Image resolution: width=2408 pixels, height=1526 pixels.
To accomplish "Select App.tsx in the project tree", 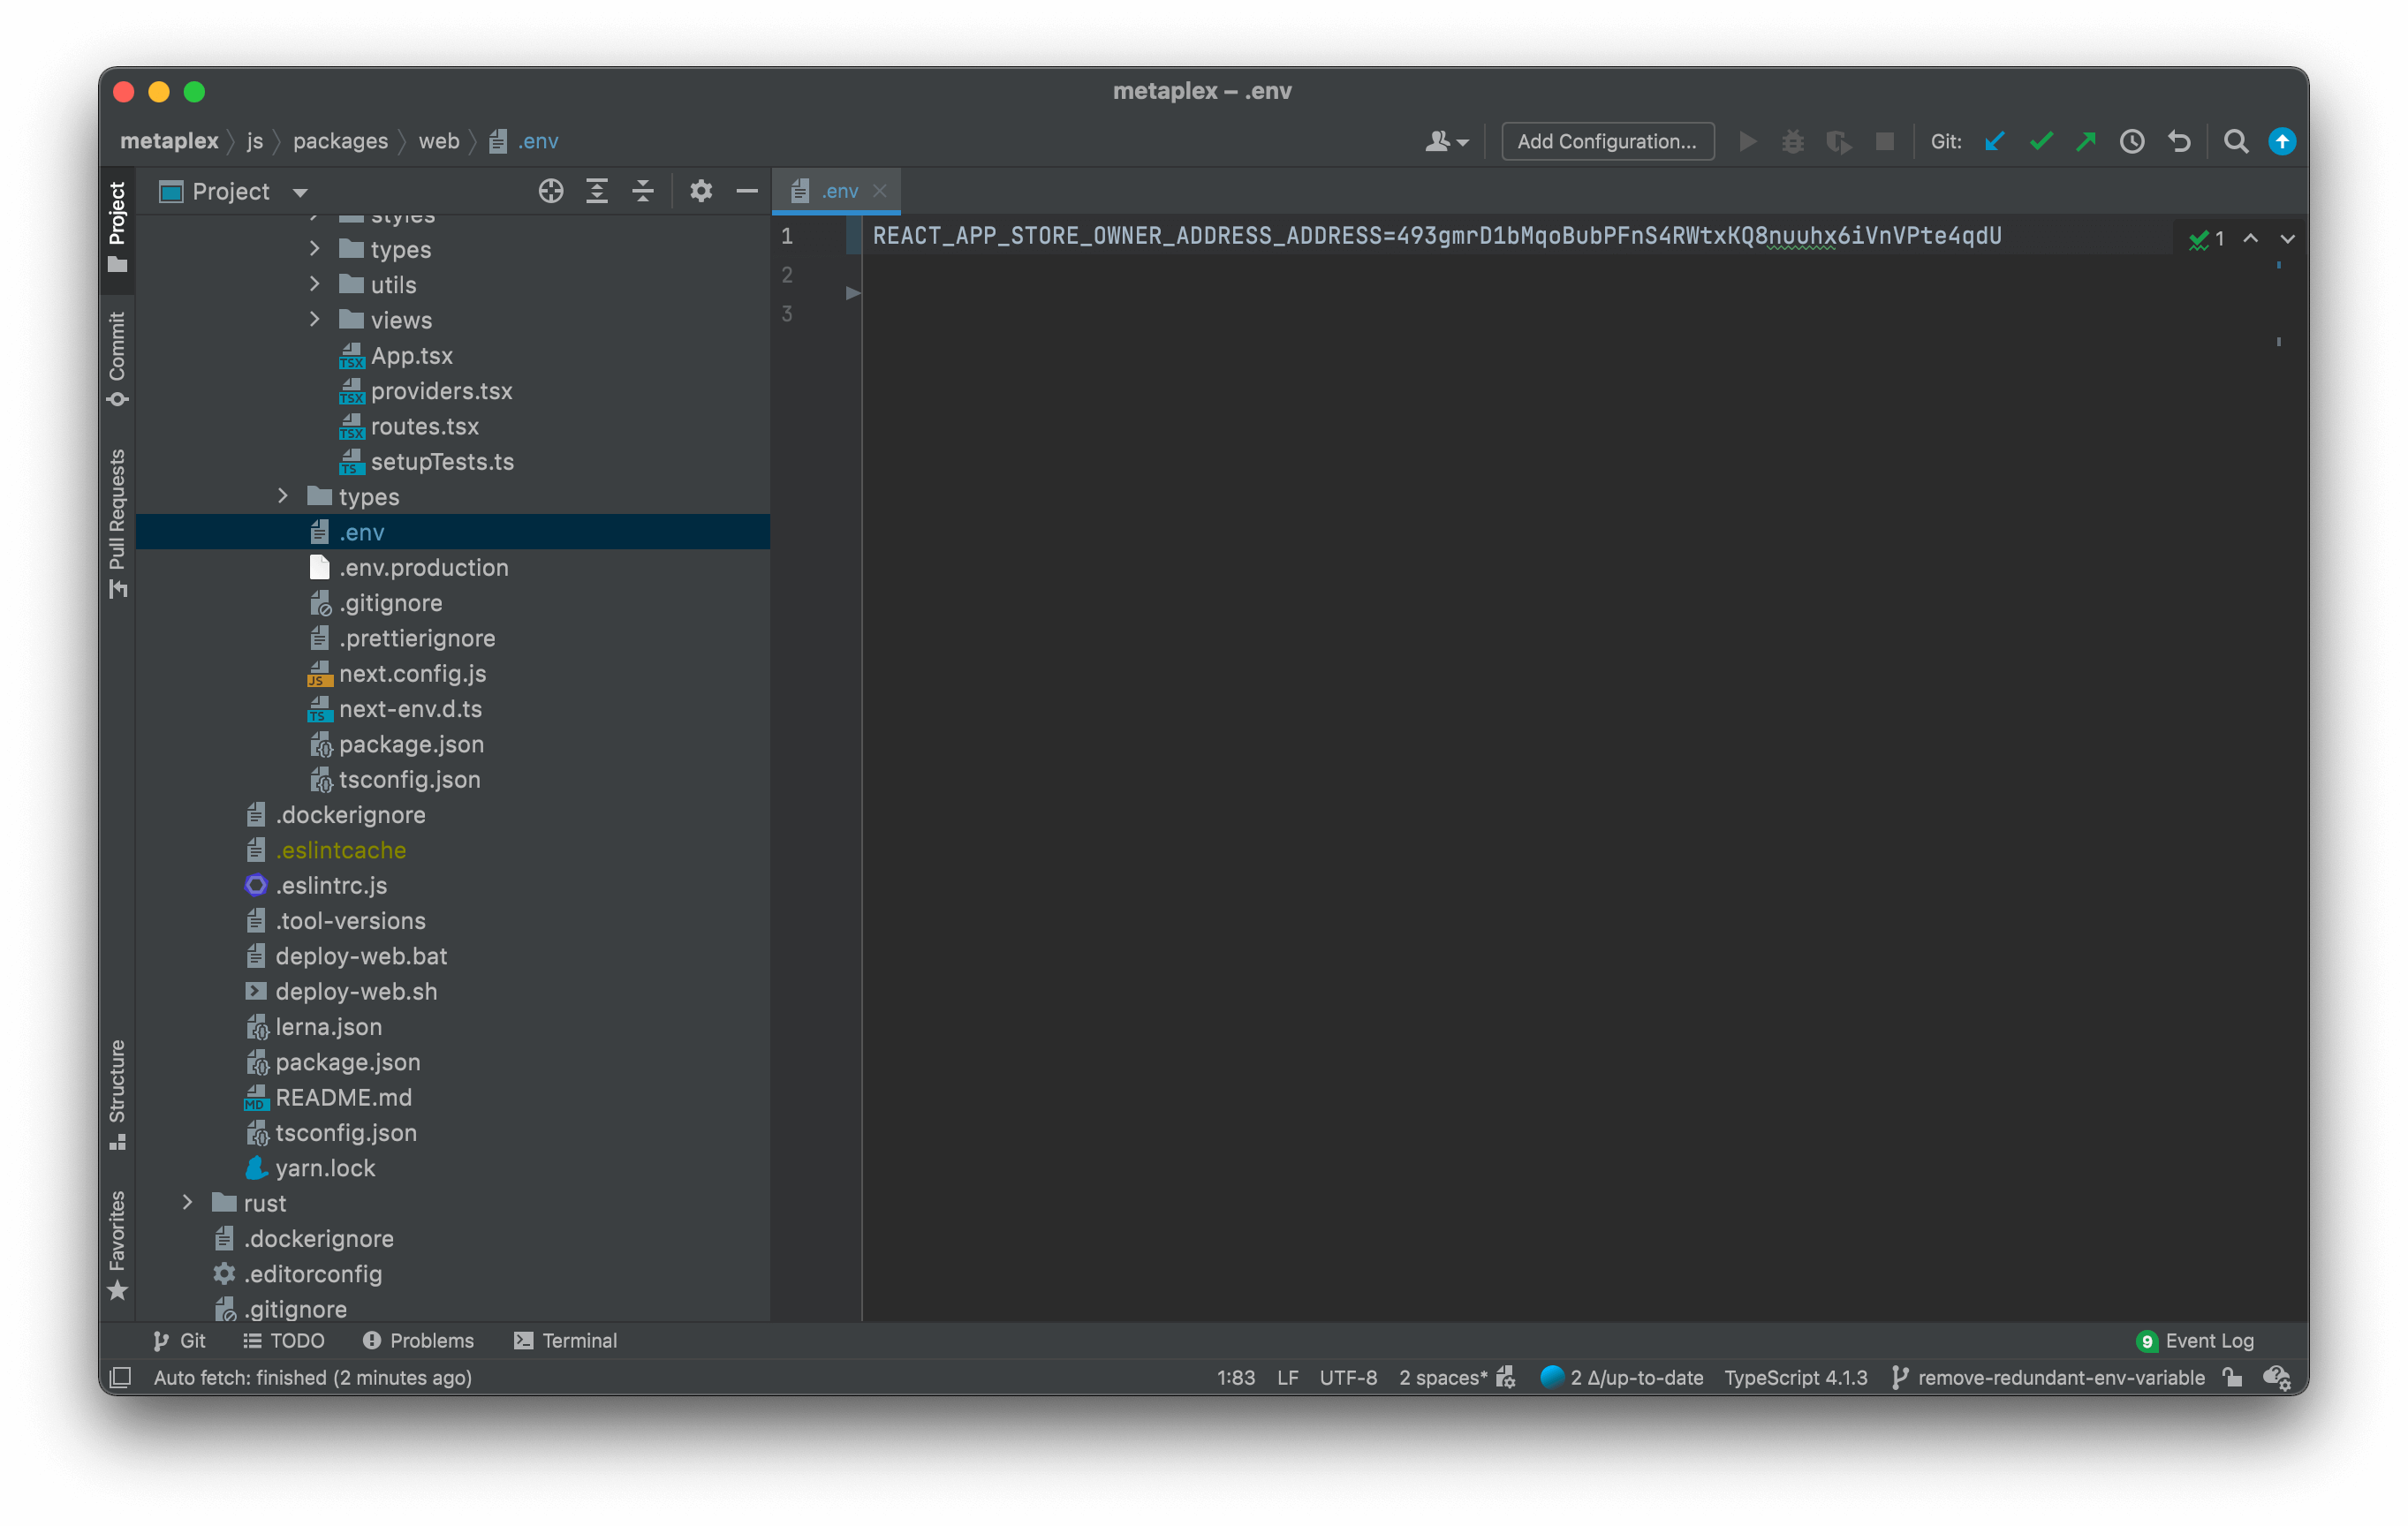I will tap(411, 355).
